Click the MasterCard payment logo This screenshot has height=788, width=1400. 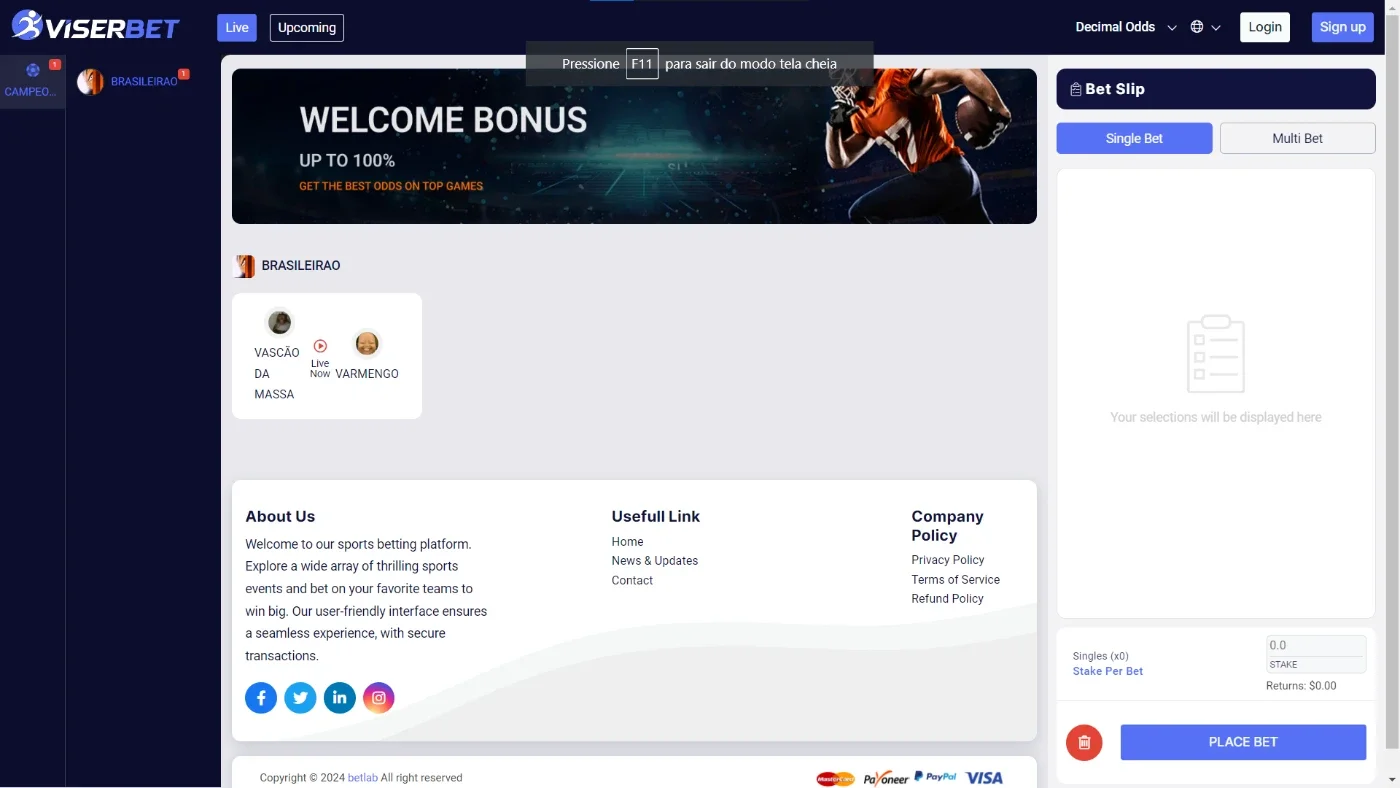[x=835, y=778]
